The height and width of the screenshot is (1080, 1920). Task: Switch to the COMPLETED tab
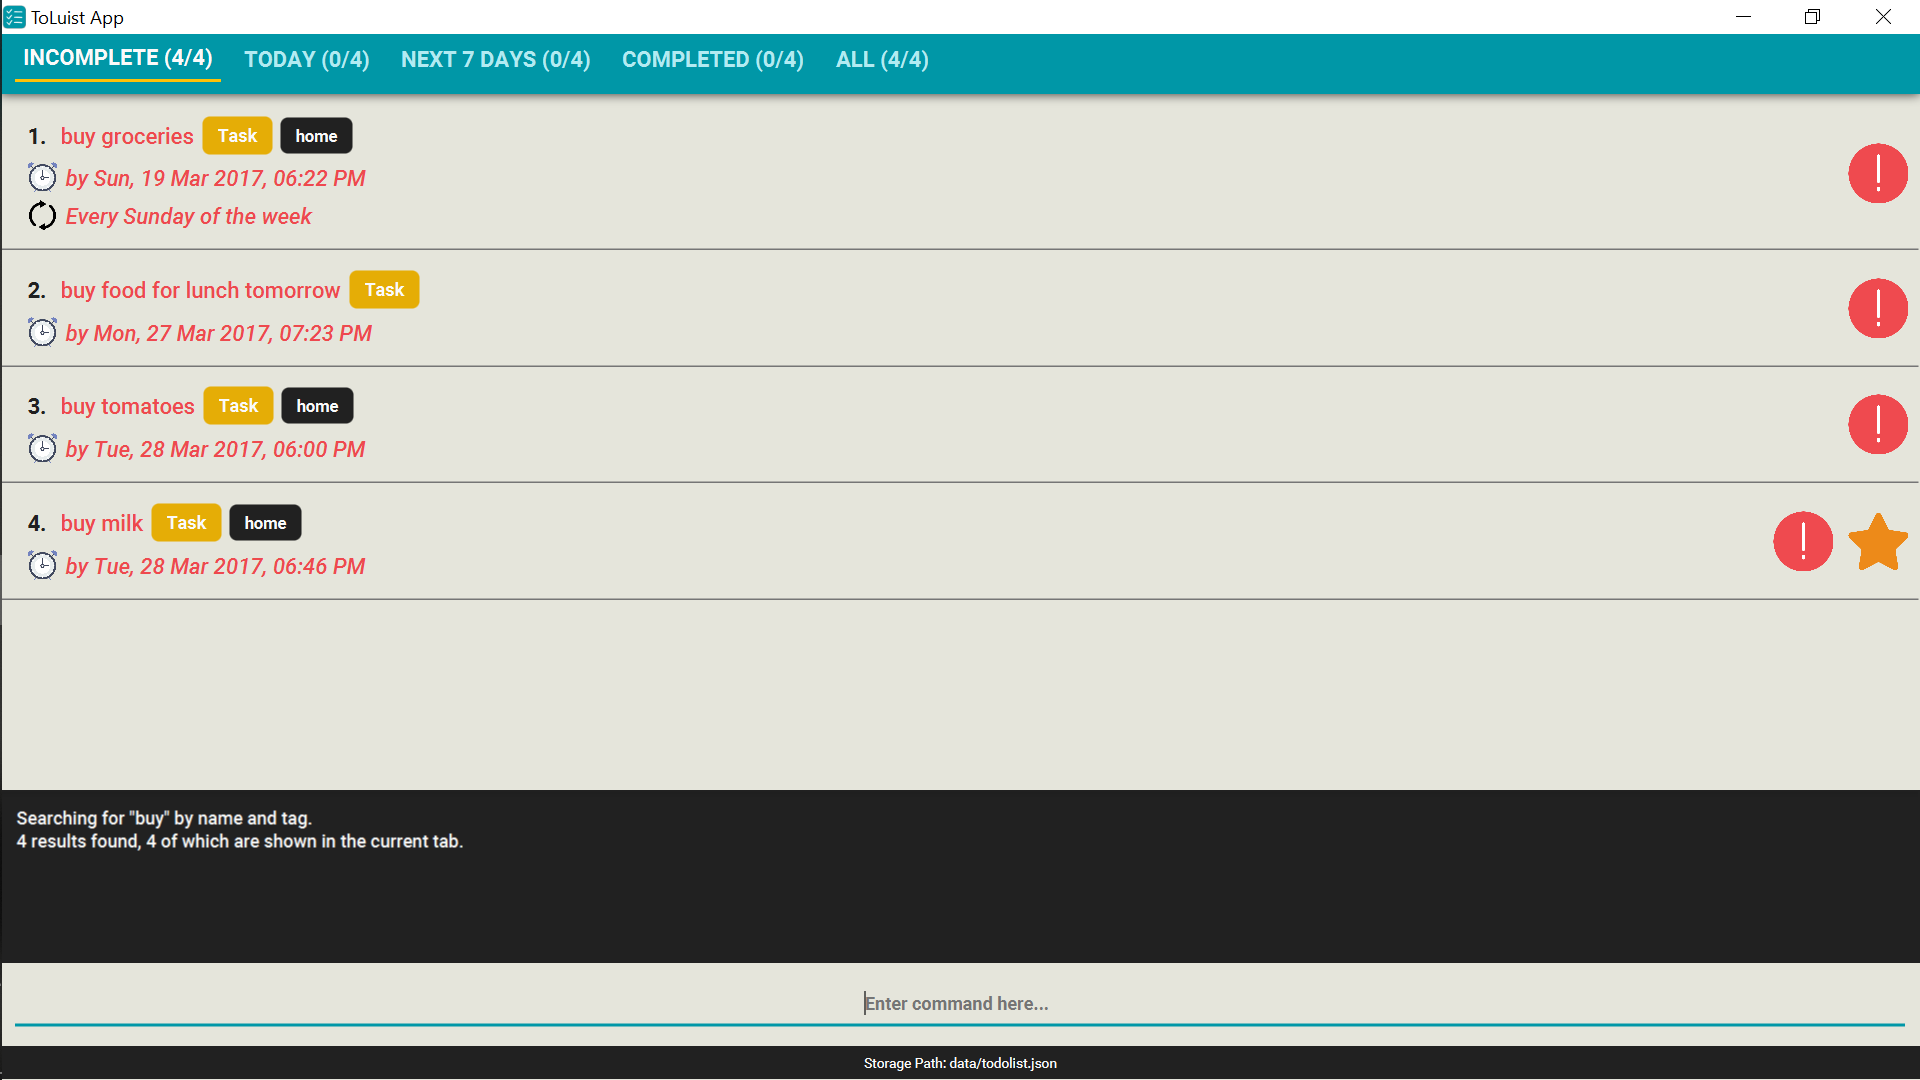point(712,59)
